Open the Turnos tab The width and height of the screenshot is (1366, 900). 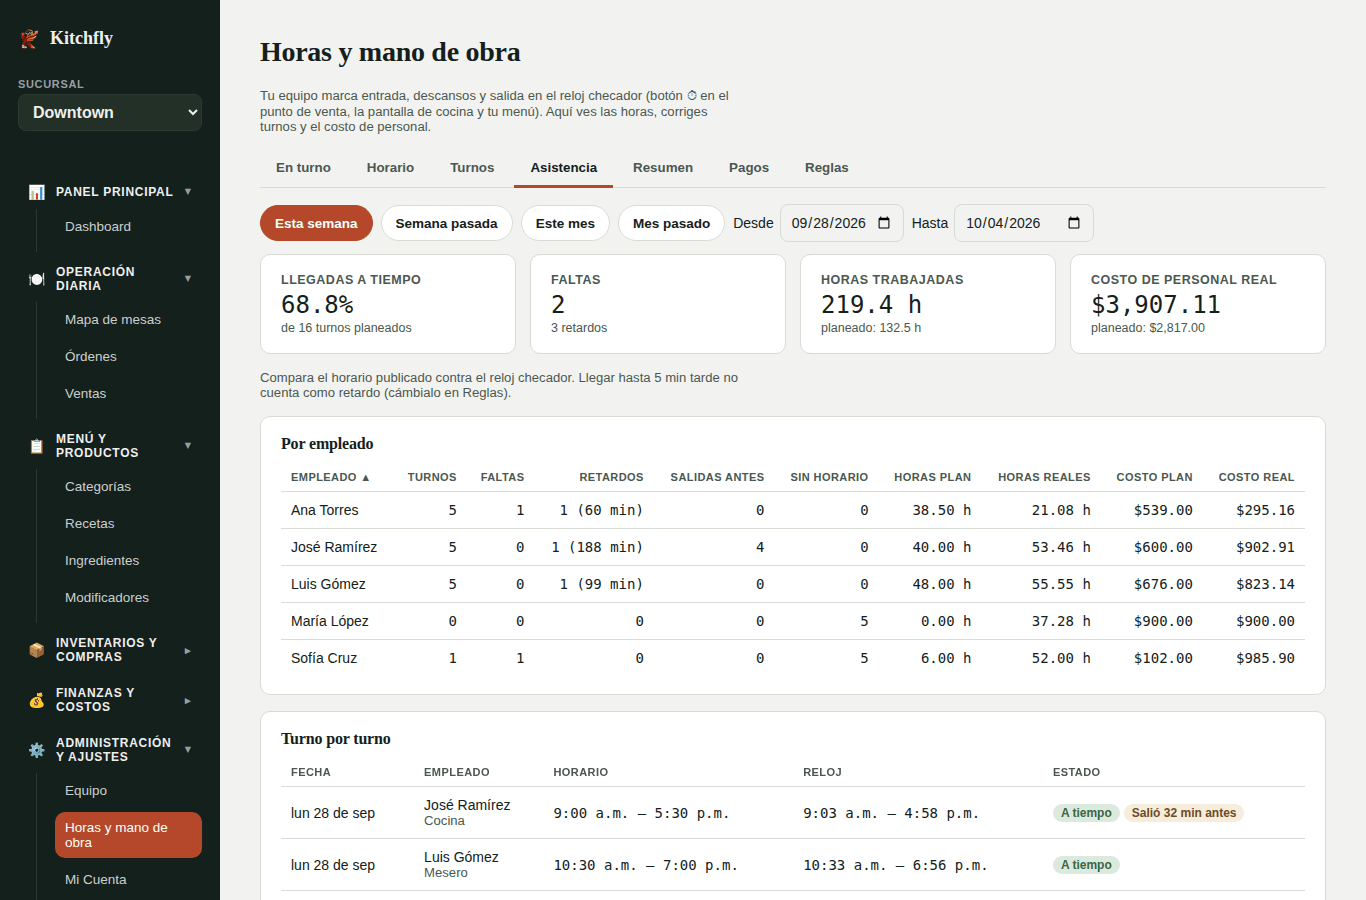point(472,168)
